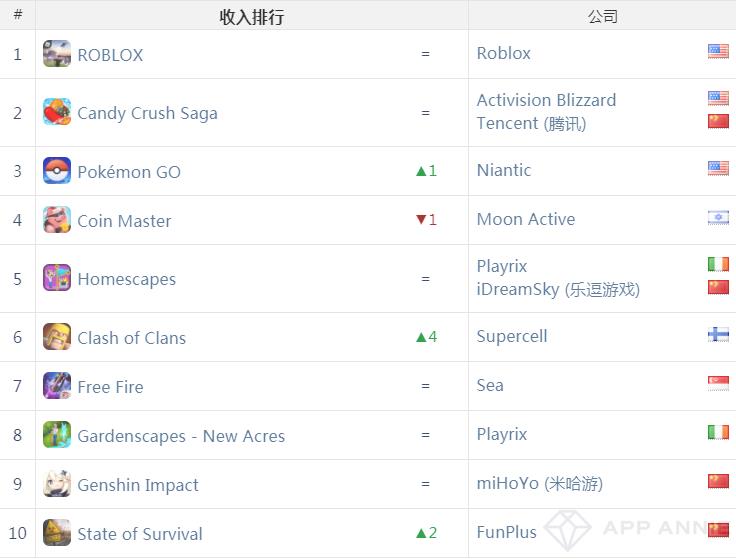The width and height of the screenshot is (736, 559).
Task: Click the Supercell company name
Action: pos(512,337)
